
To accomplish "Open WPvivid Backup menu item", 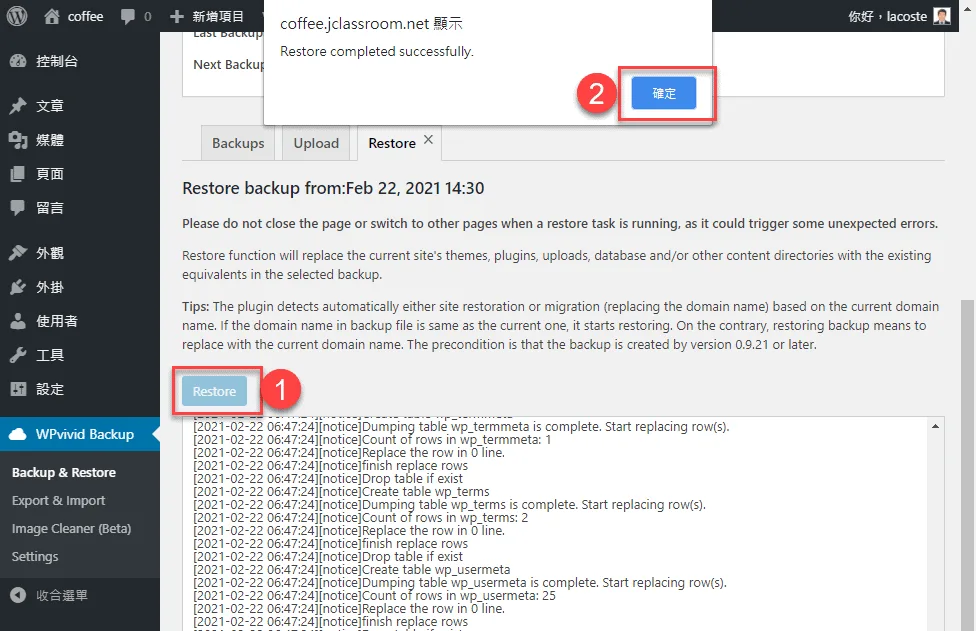I will [x=80, y=434].
